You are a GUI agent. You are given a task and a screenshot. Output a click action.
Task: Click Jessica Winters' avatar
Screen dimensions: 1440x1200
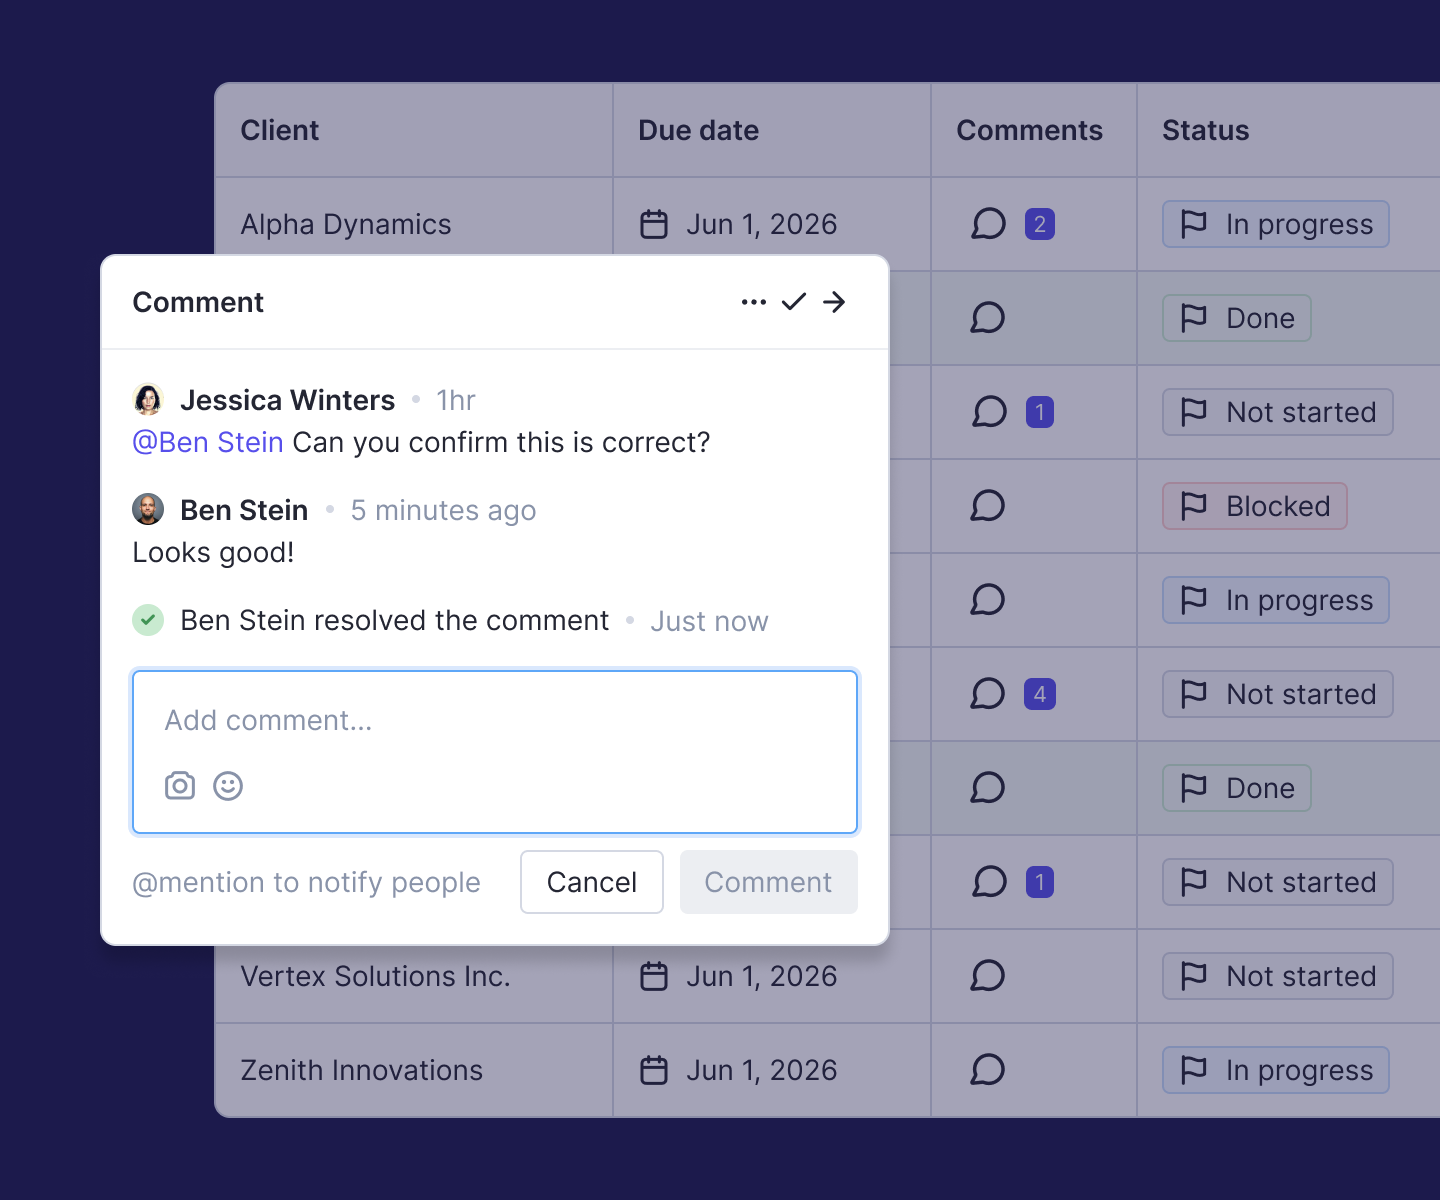pos(148,400)
